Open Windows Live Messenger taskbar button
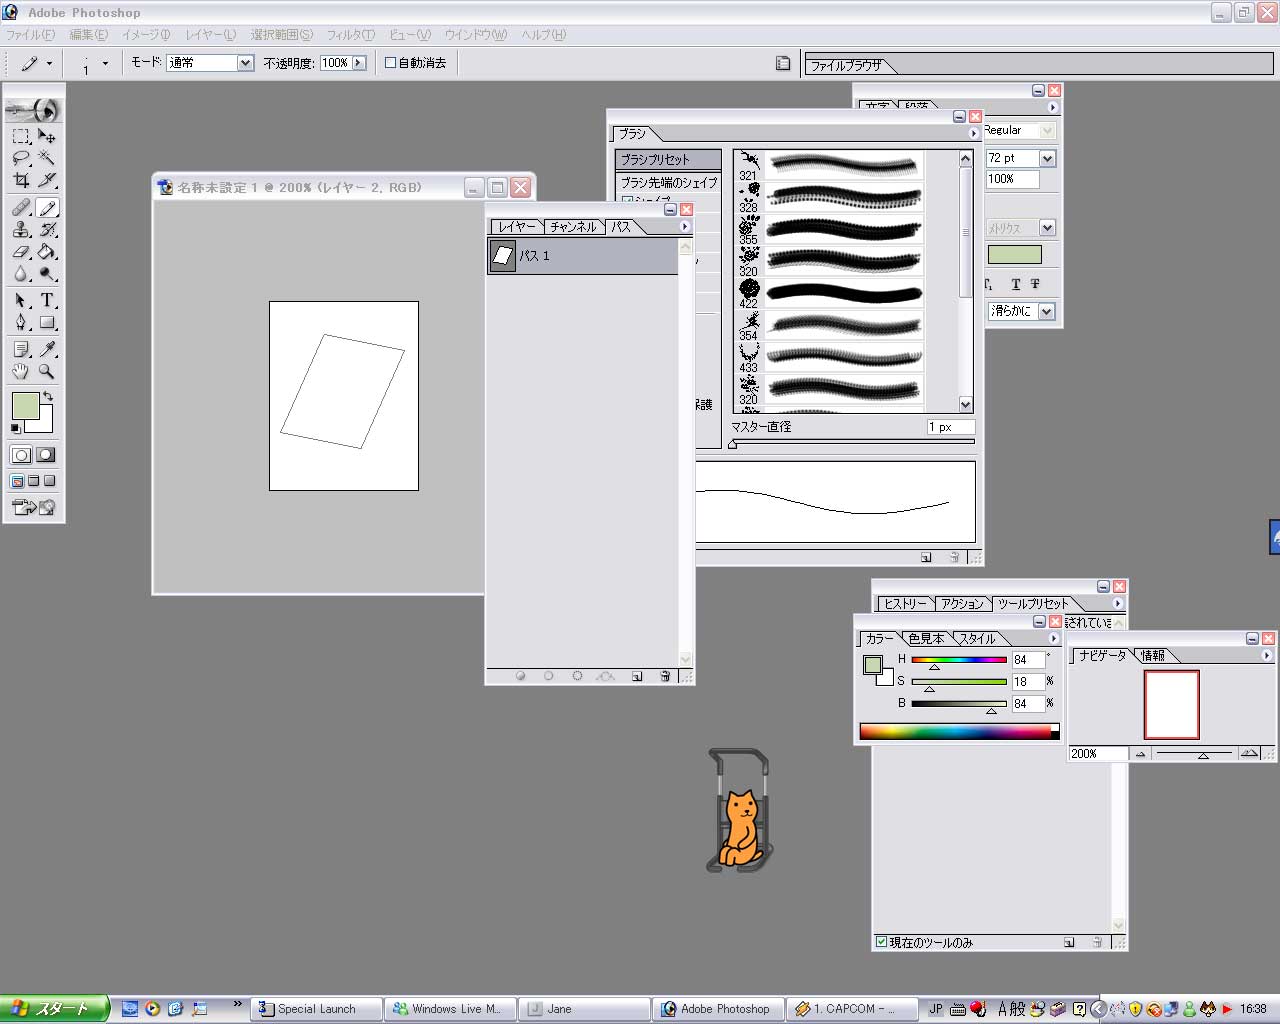 tap(451, 1009)
